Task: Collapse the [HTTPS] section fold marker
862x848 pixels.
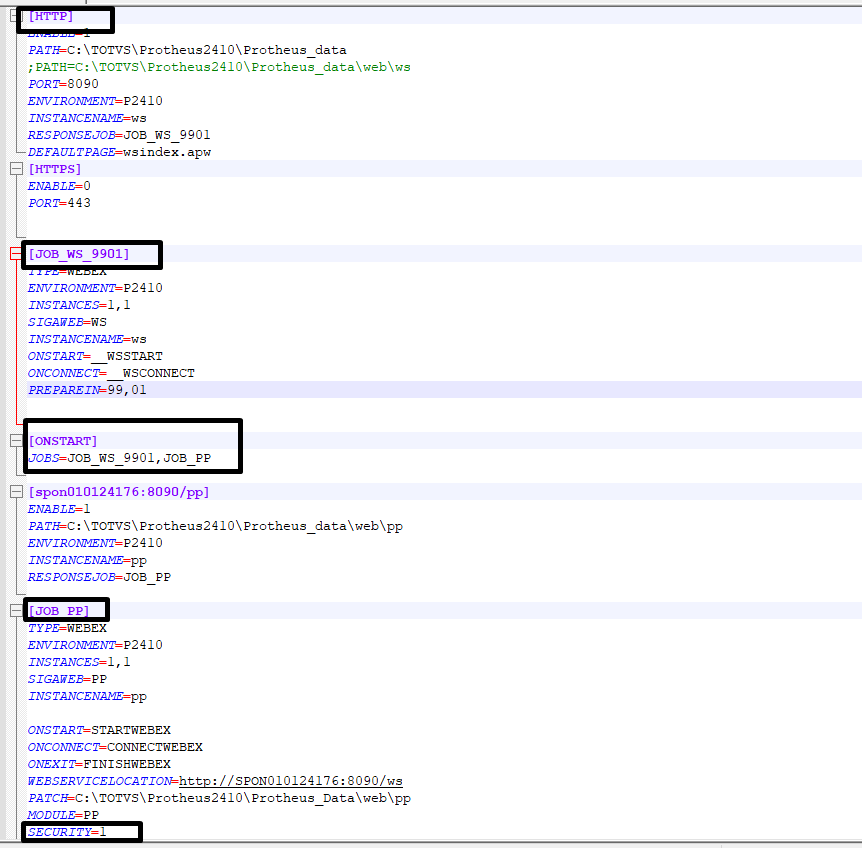Action: (x=16, y=169)
